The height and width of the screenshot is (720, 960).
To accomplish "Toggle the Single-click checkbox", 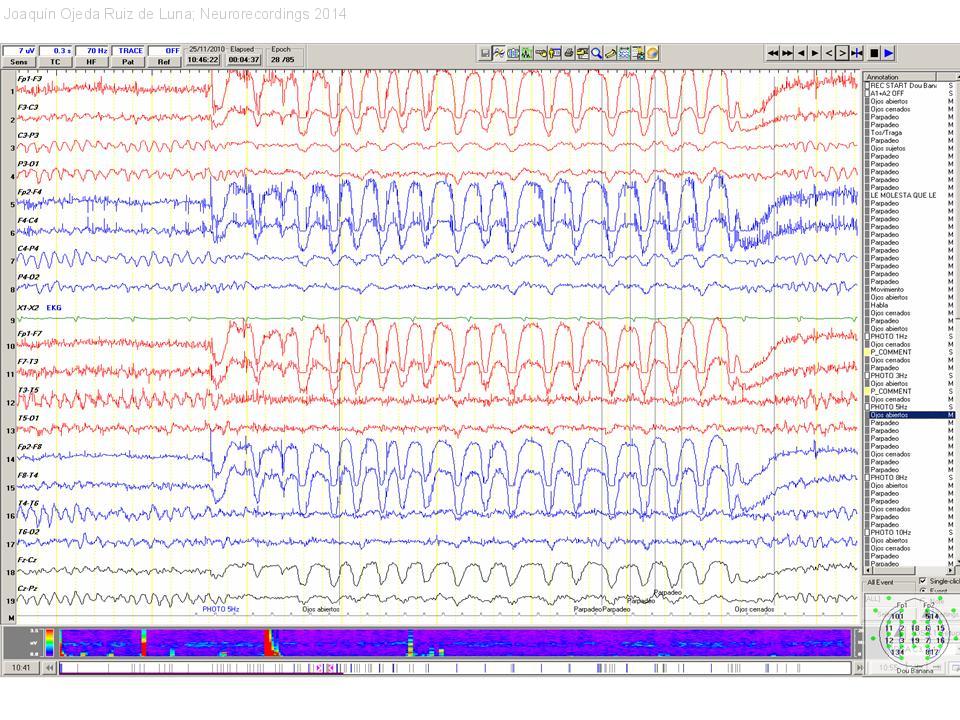I will [x=922, y=581].
